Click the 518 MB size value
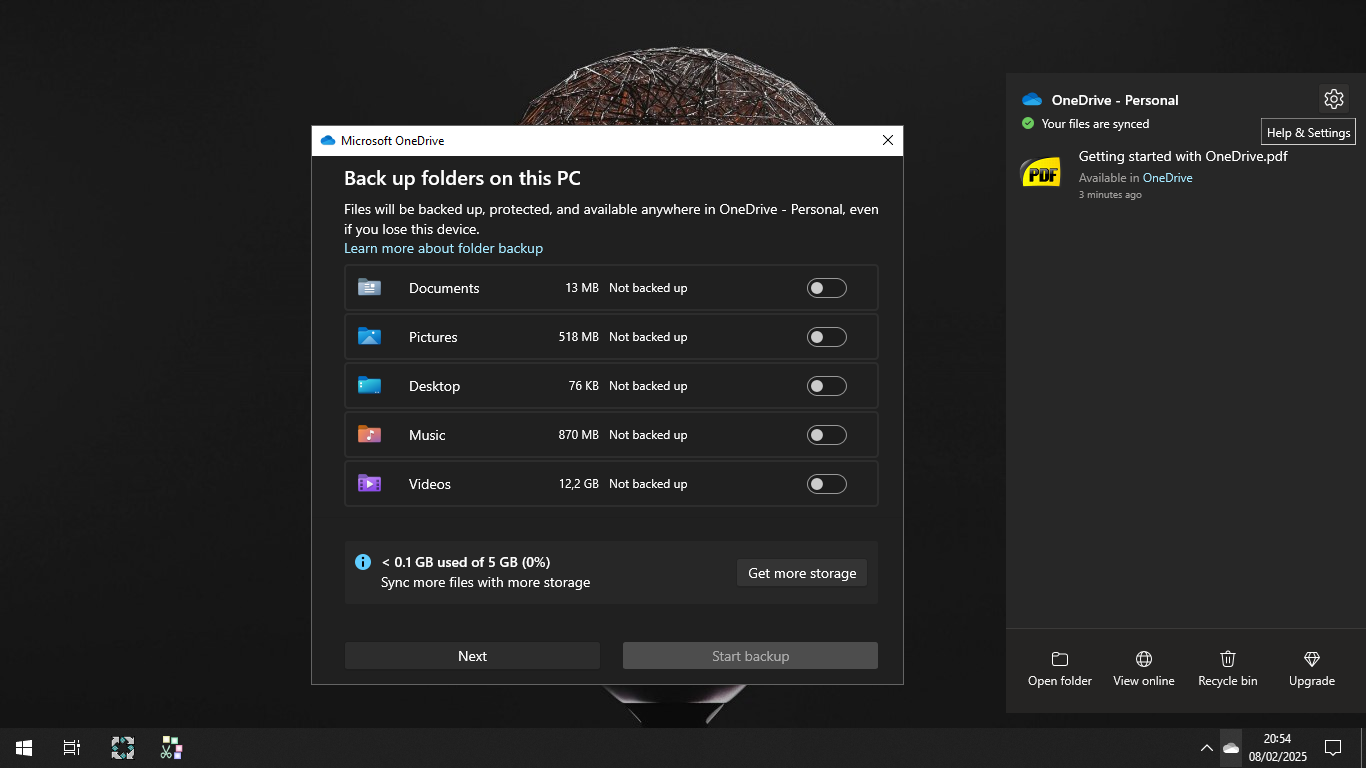The image size is (1366, 768). point(578,337)
